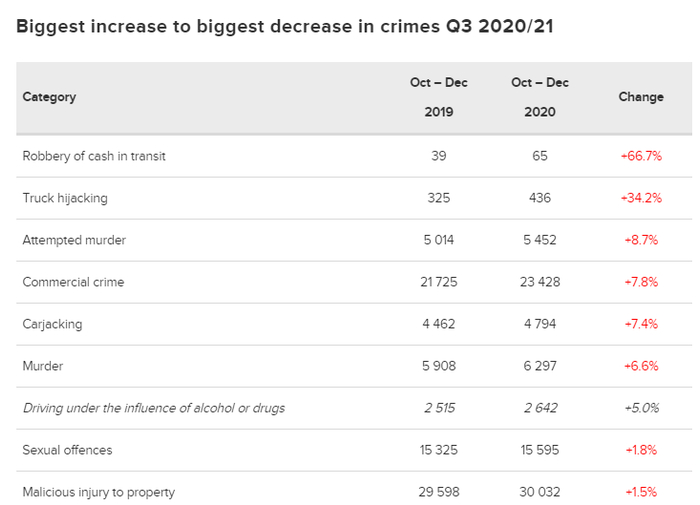This screenshot has height=505, width=700.
Task: Click the 2020 value 23 428
Action: coord(539,282)
